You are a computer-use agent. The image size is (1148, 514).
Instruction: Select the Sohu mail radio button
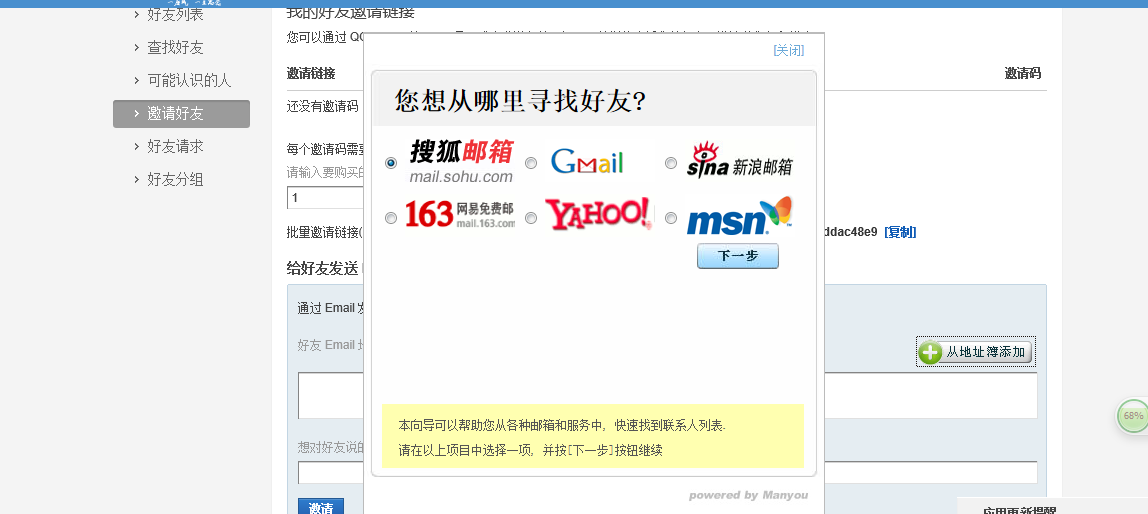click(x=391, y=163)
